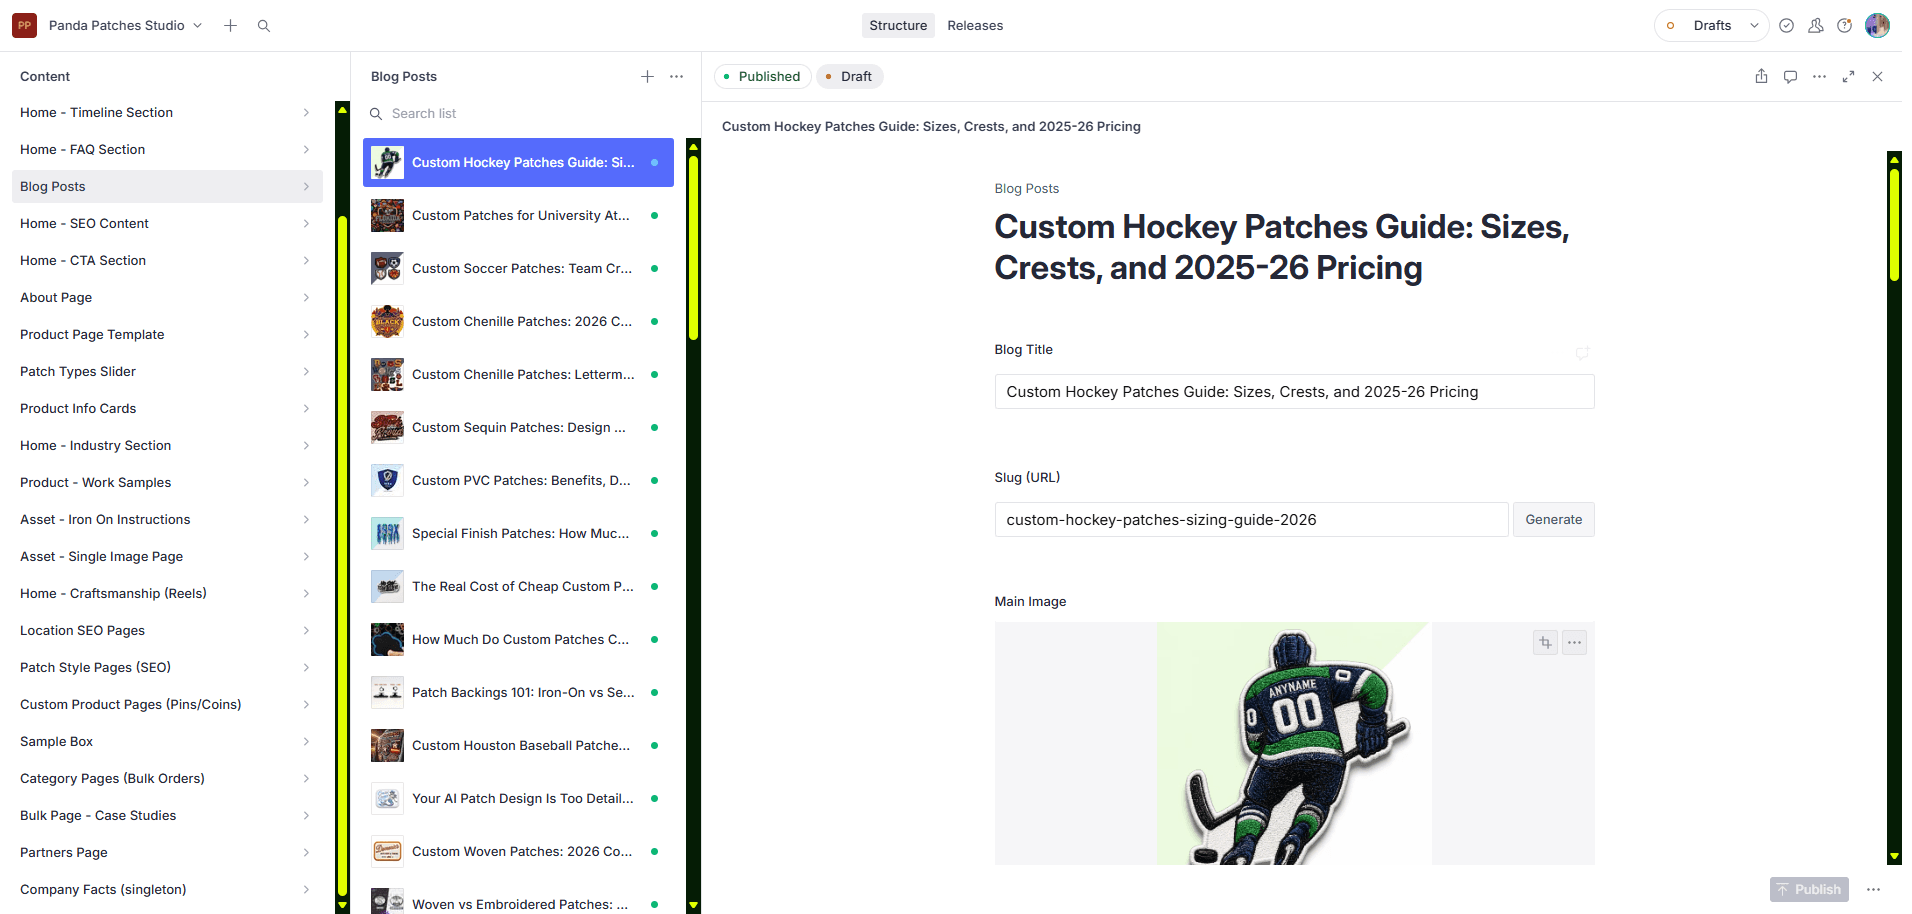This screenshot has height=914, width=1912.
Task: Expand the Location SEO Pages chevron
Action: (306, 630)
